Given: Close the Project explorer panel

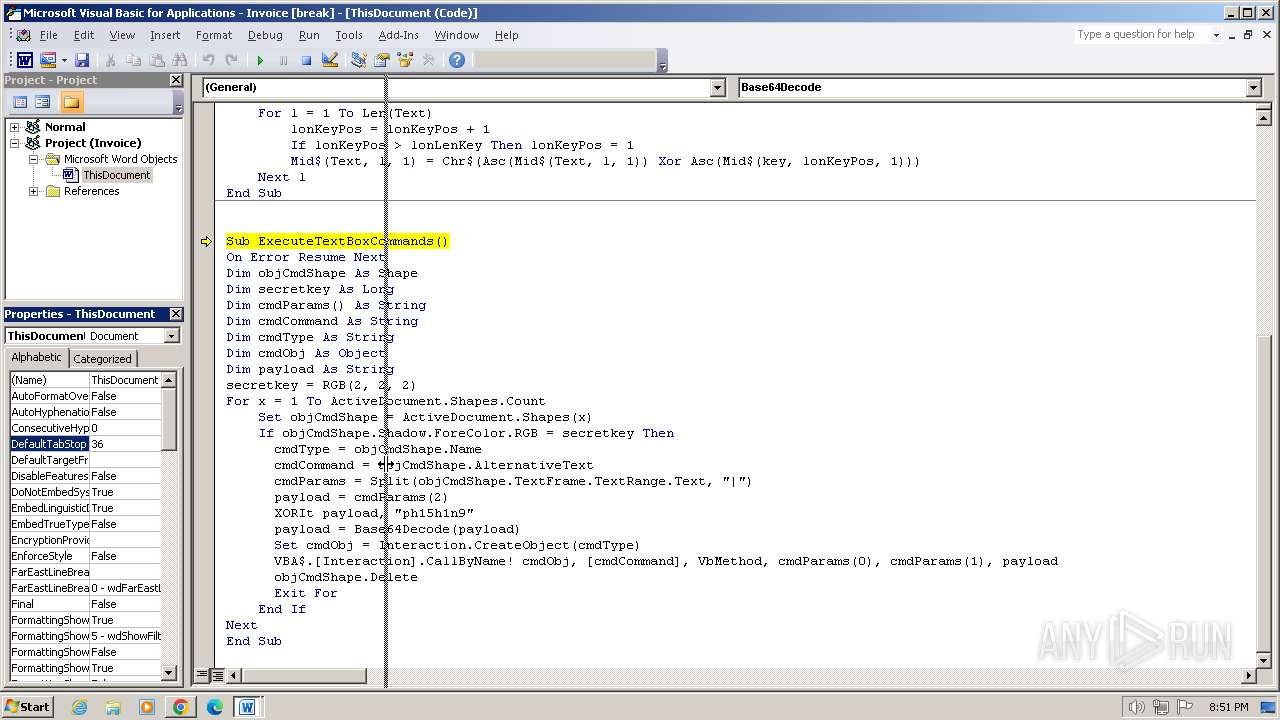Looking at the screenshot, I should tap(176, 80).
